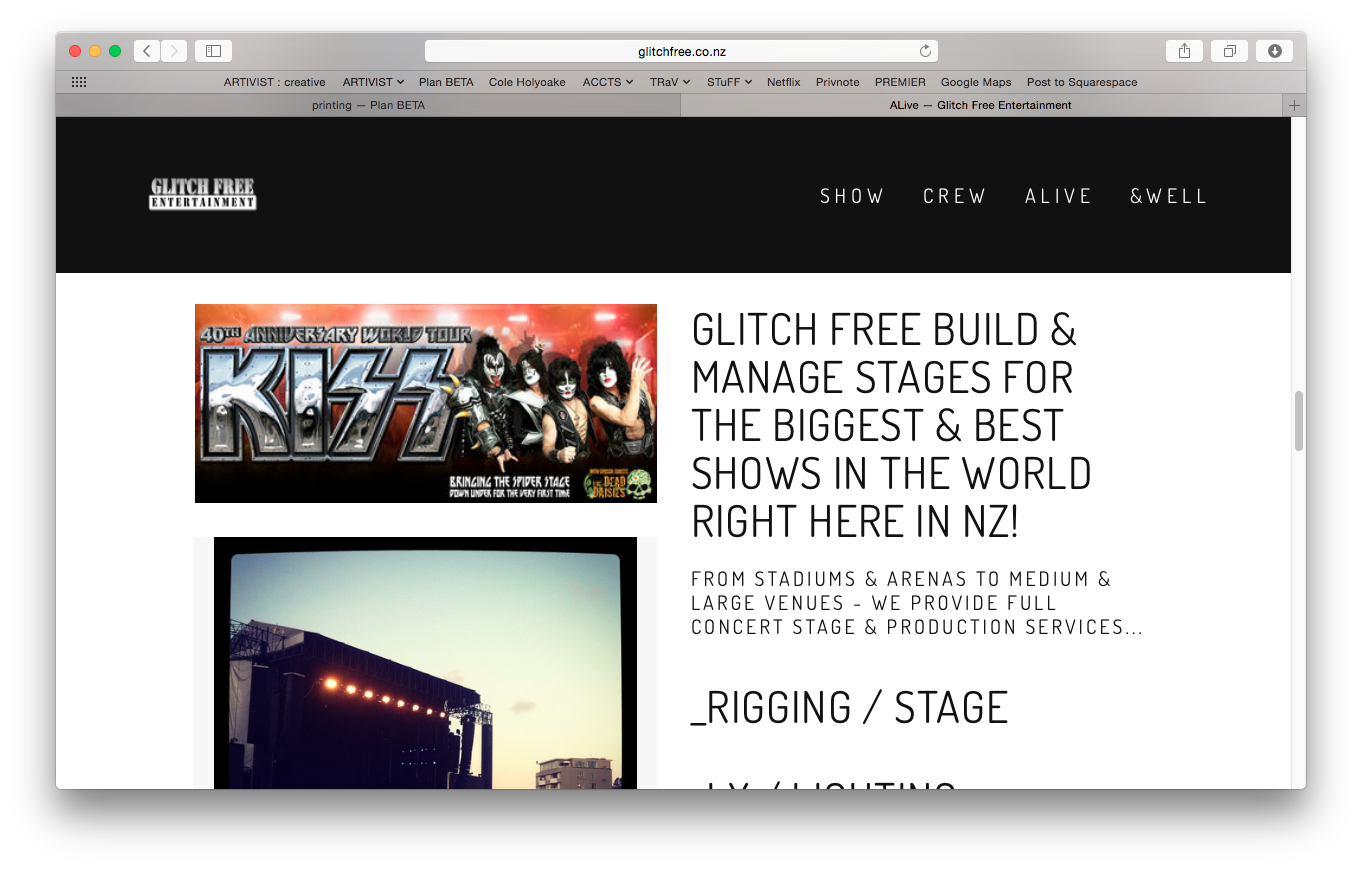1362x869 pixels.
Task: Click the page's vertical scrollbar thumb
Action: click(x=1299, y=421)
